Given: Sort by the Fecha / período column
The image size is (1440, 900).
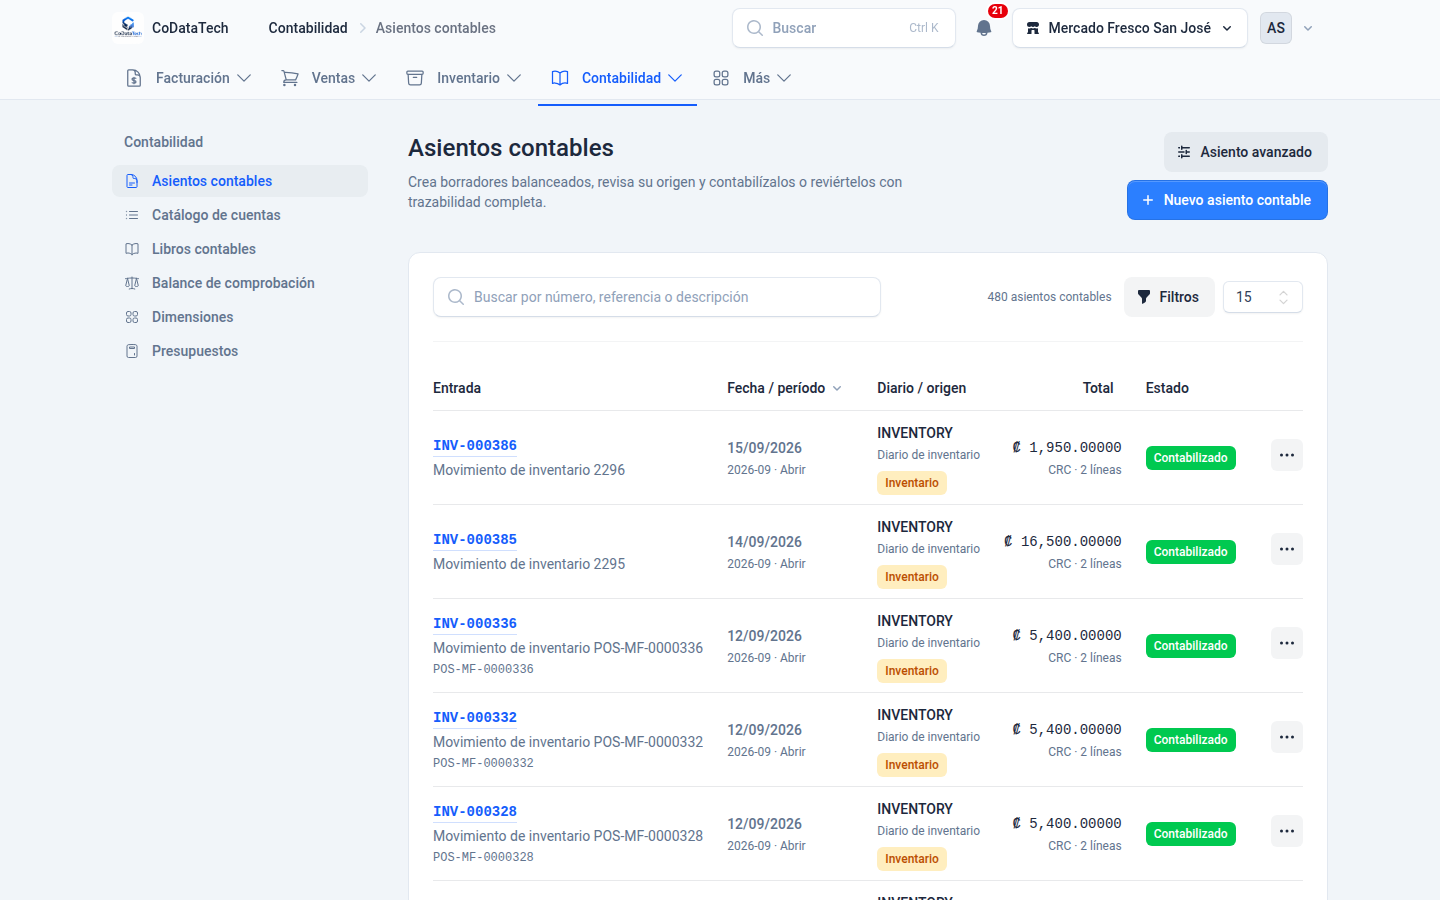Looking at the screenshot, I should pos(785,388).
